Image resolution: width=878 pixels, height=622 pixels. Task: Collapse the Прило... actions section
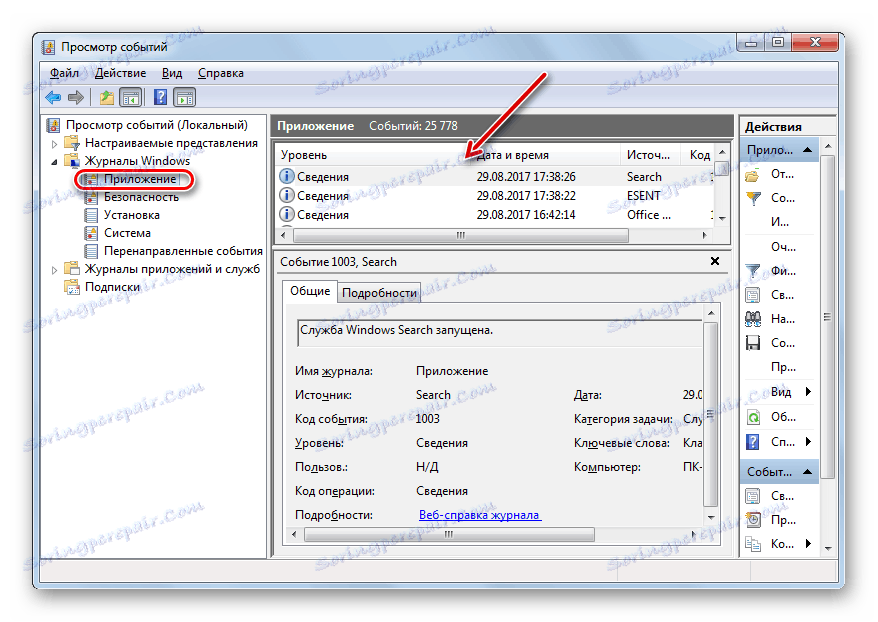(x=807, y=150)
